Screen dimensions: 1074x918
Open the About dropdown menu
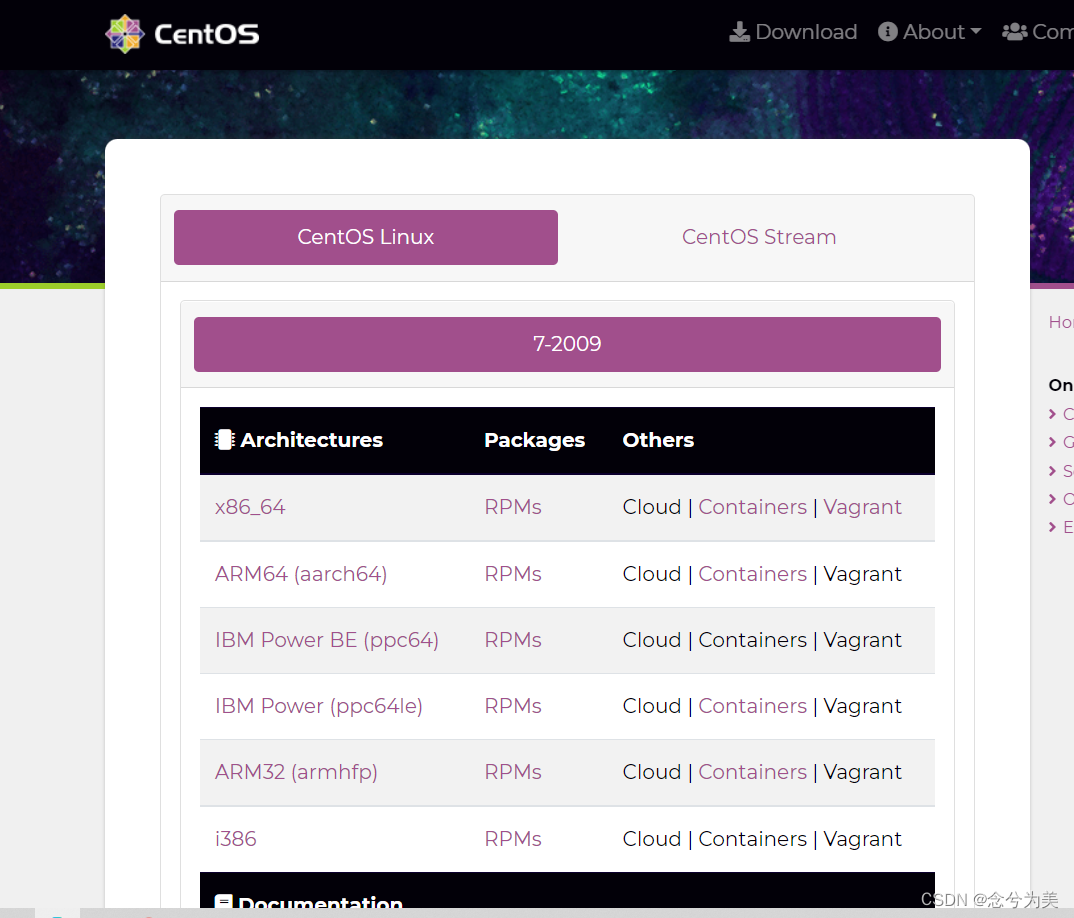pyautogui.click(x=930, y=31)
